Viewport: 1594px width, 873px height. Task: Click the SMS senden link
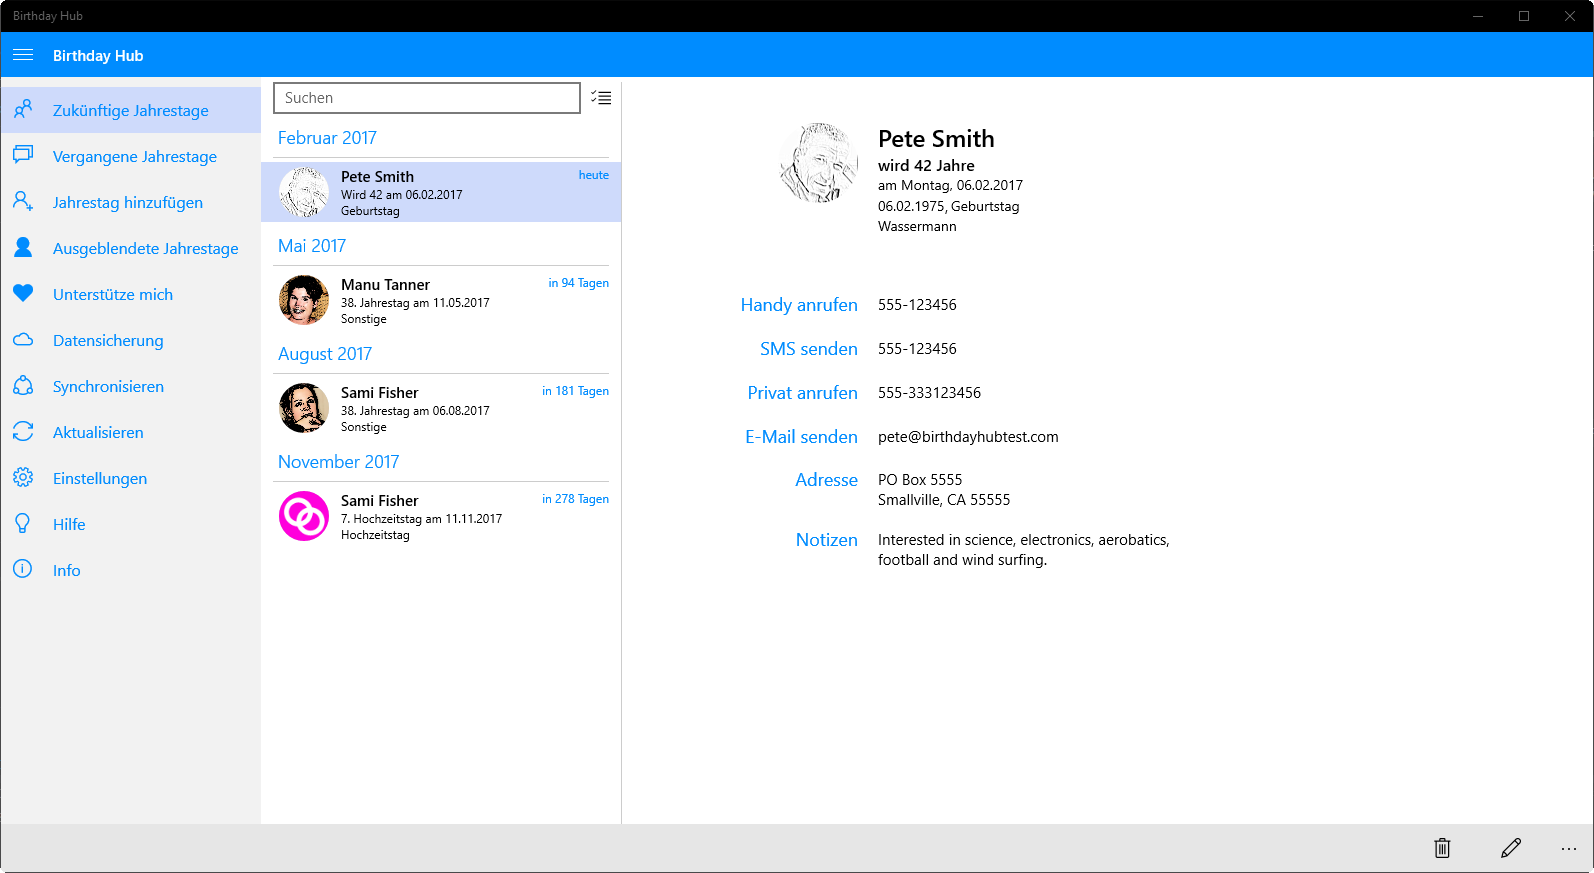tap(809, 349)
